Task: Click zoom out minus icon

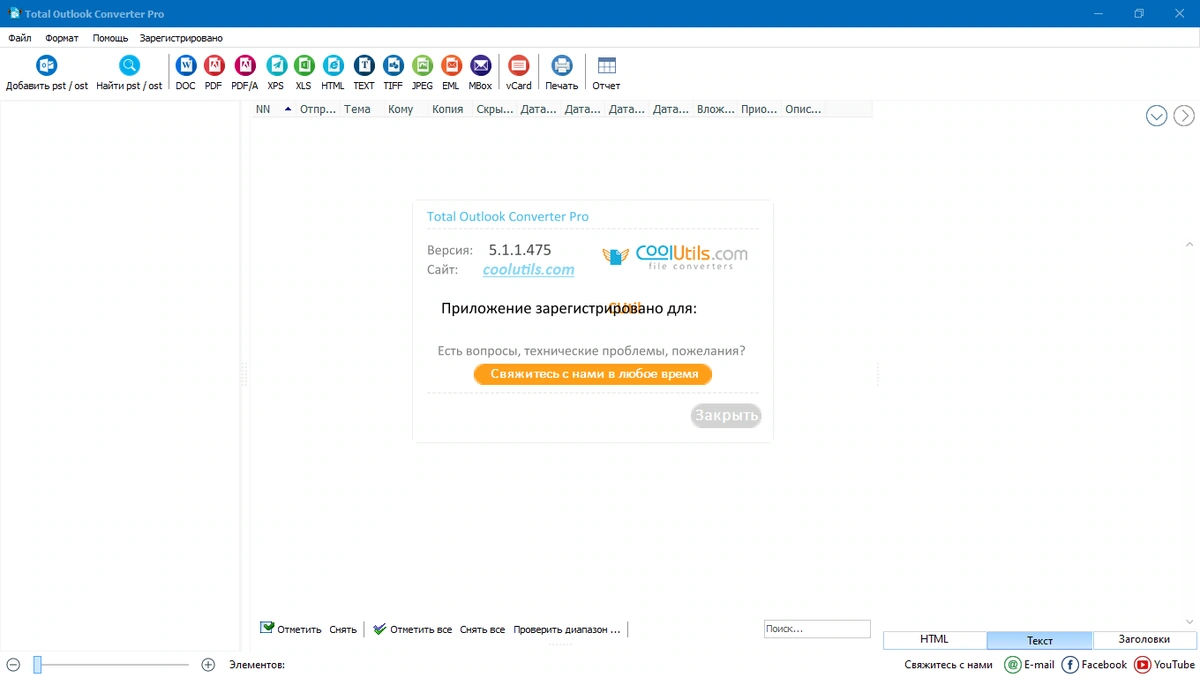Action: (13, 664)
